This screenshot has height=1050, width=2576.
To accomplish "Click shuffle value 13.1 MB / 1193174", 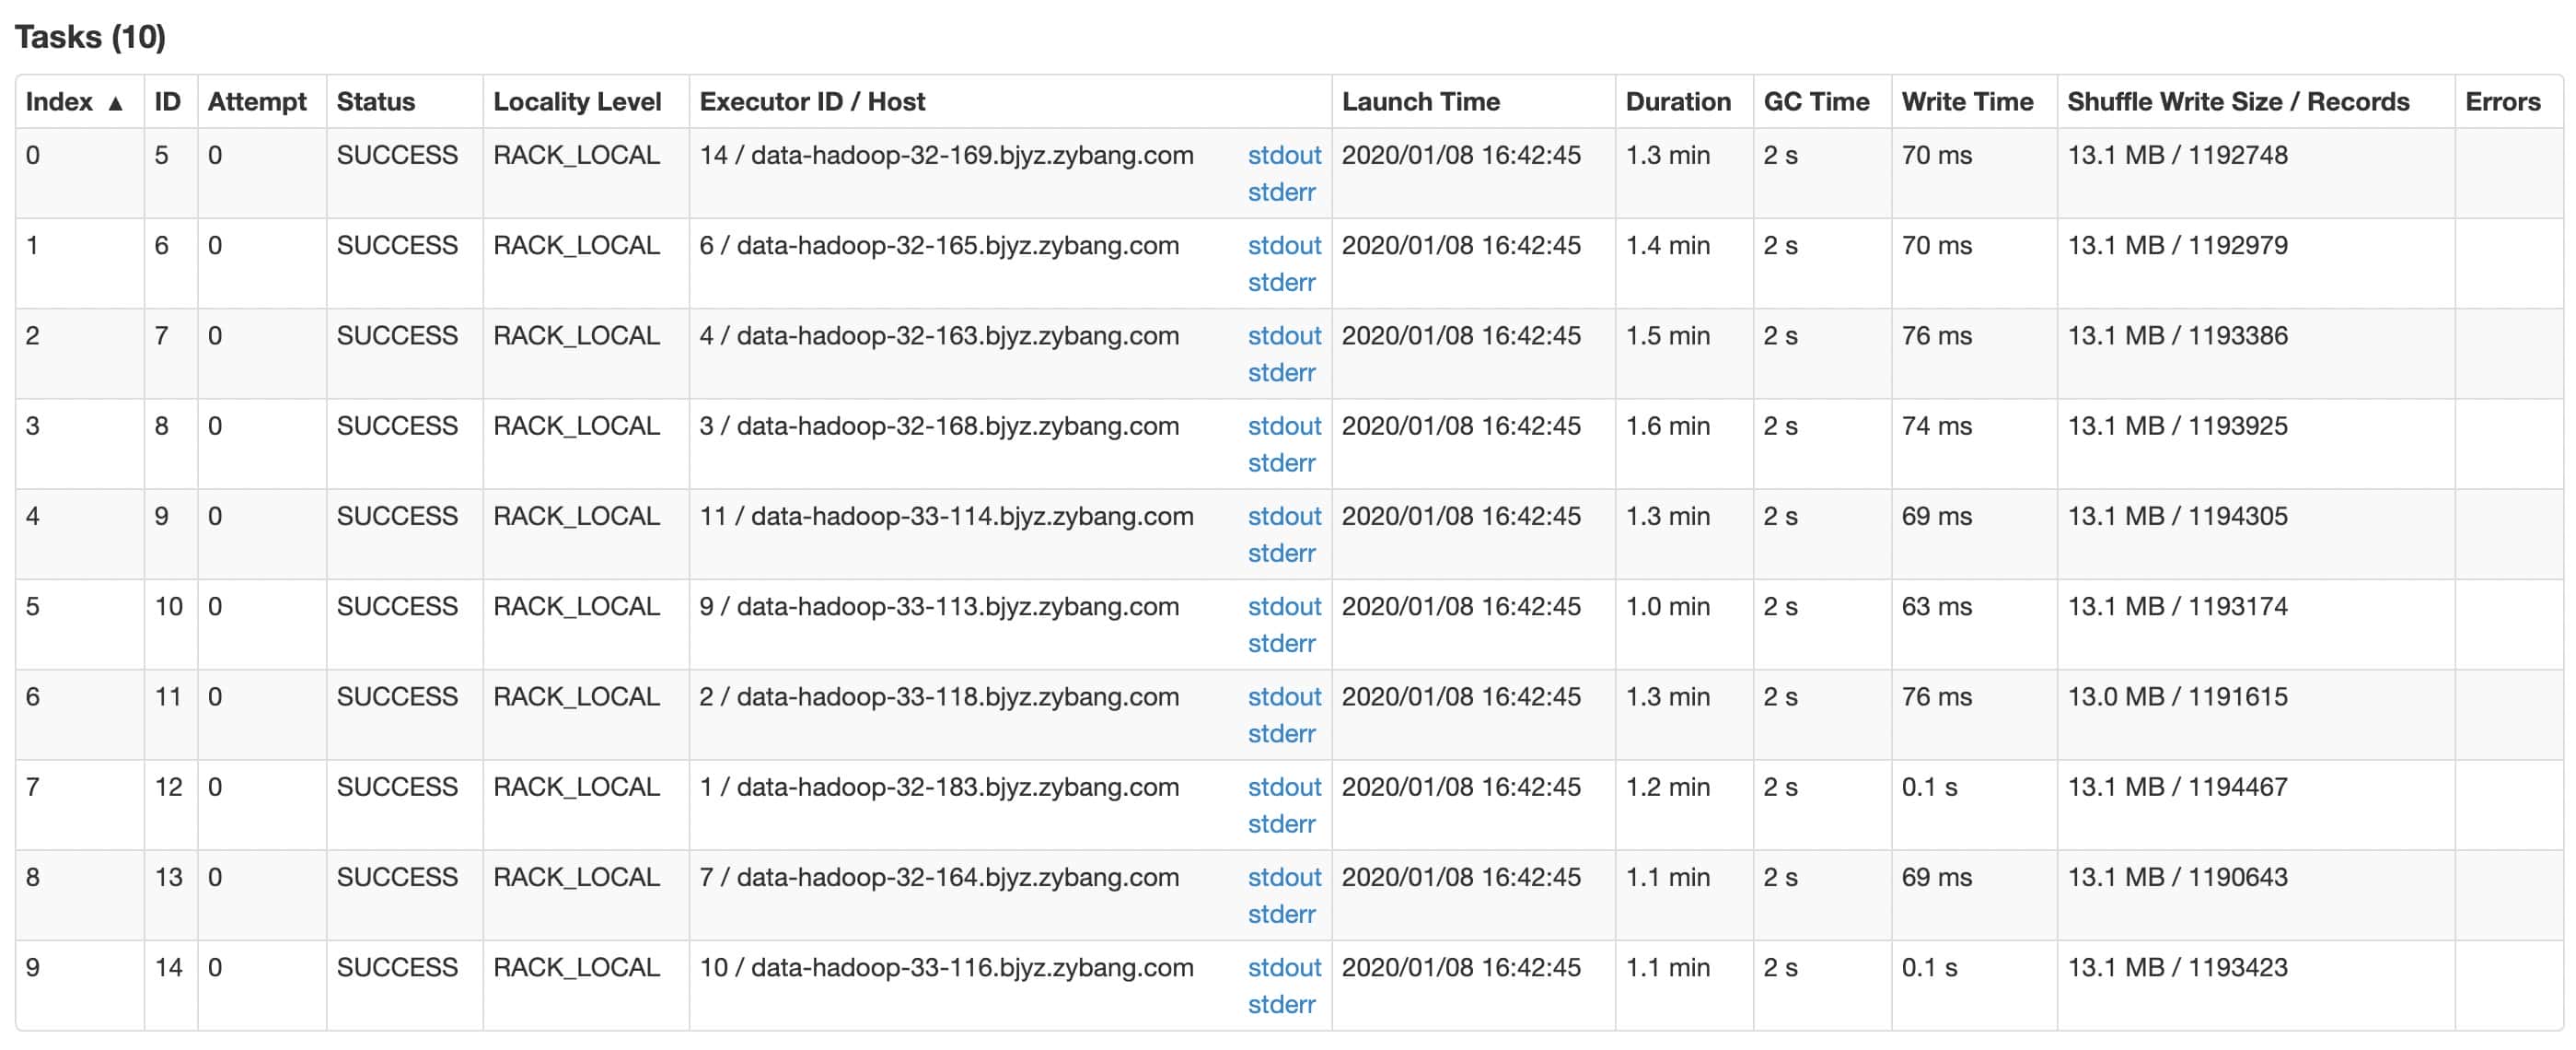I will click(x=2177, y=607).
